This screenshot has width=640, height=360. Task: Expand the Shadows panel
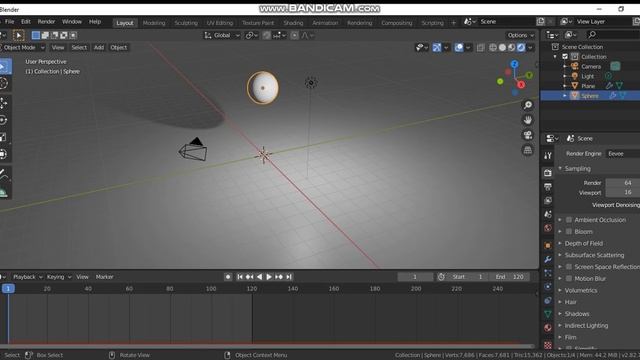577,314
